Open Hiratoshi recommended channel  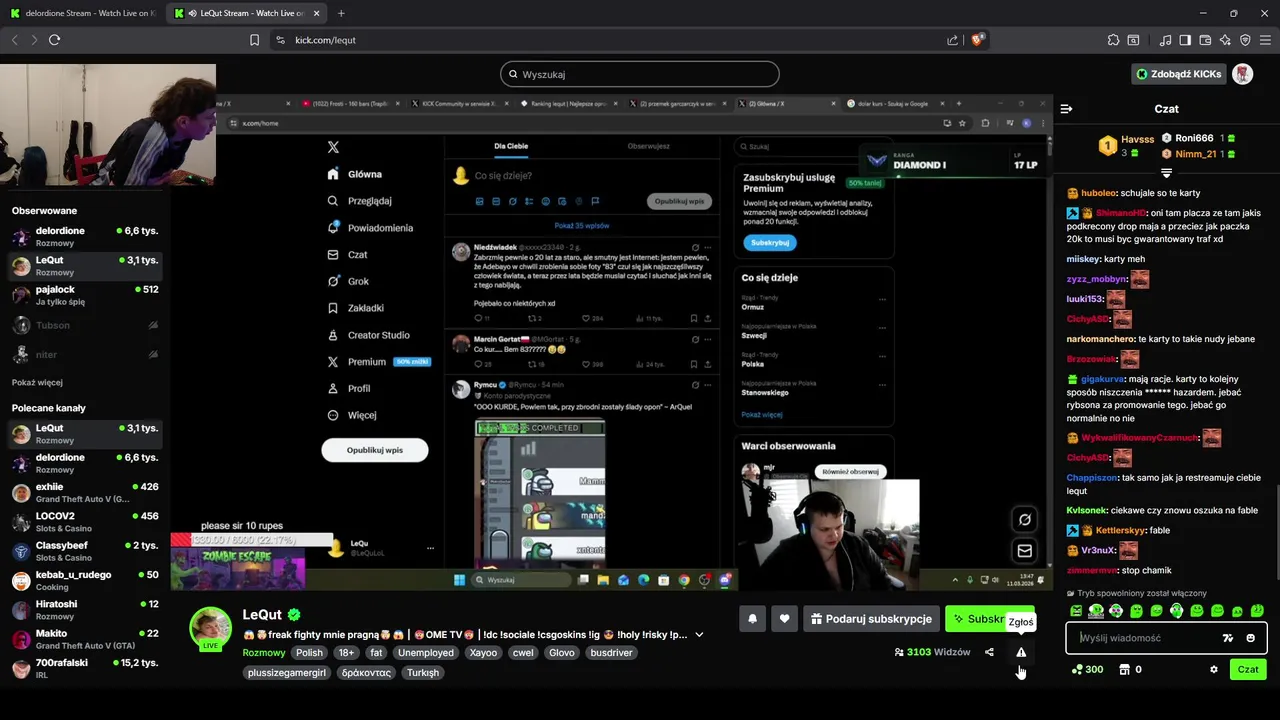pyautogui.click(x=85, y=610)
